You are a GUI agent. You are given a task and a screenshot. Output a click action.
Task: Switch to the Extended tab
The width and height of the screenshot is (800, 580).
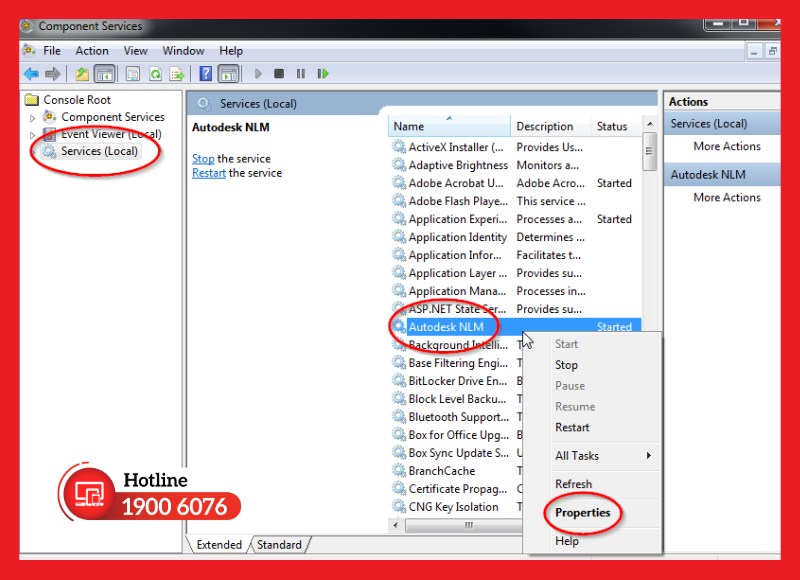point(219,545)
